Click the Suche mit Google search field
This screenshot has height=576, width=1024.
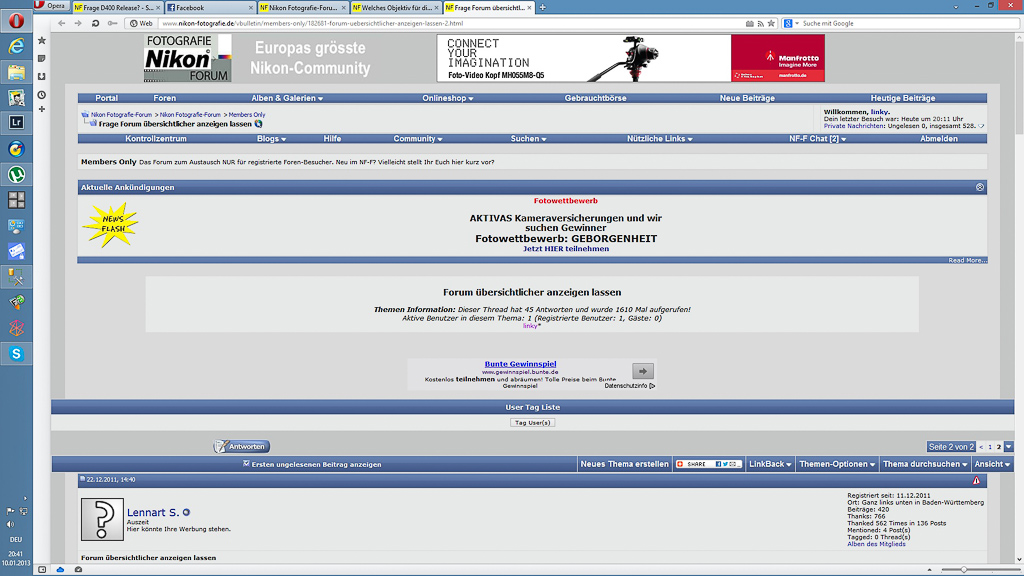pos(908,24)
